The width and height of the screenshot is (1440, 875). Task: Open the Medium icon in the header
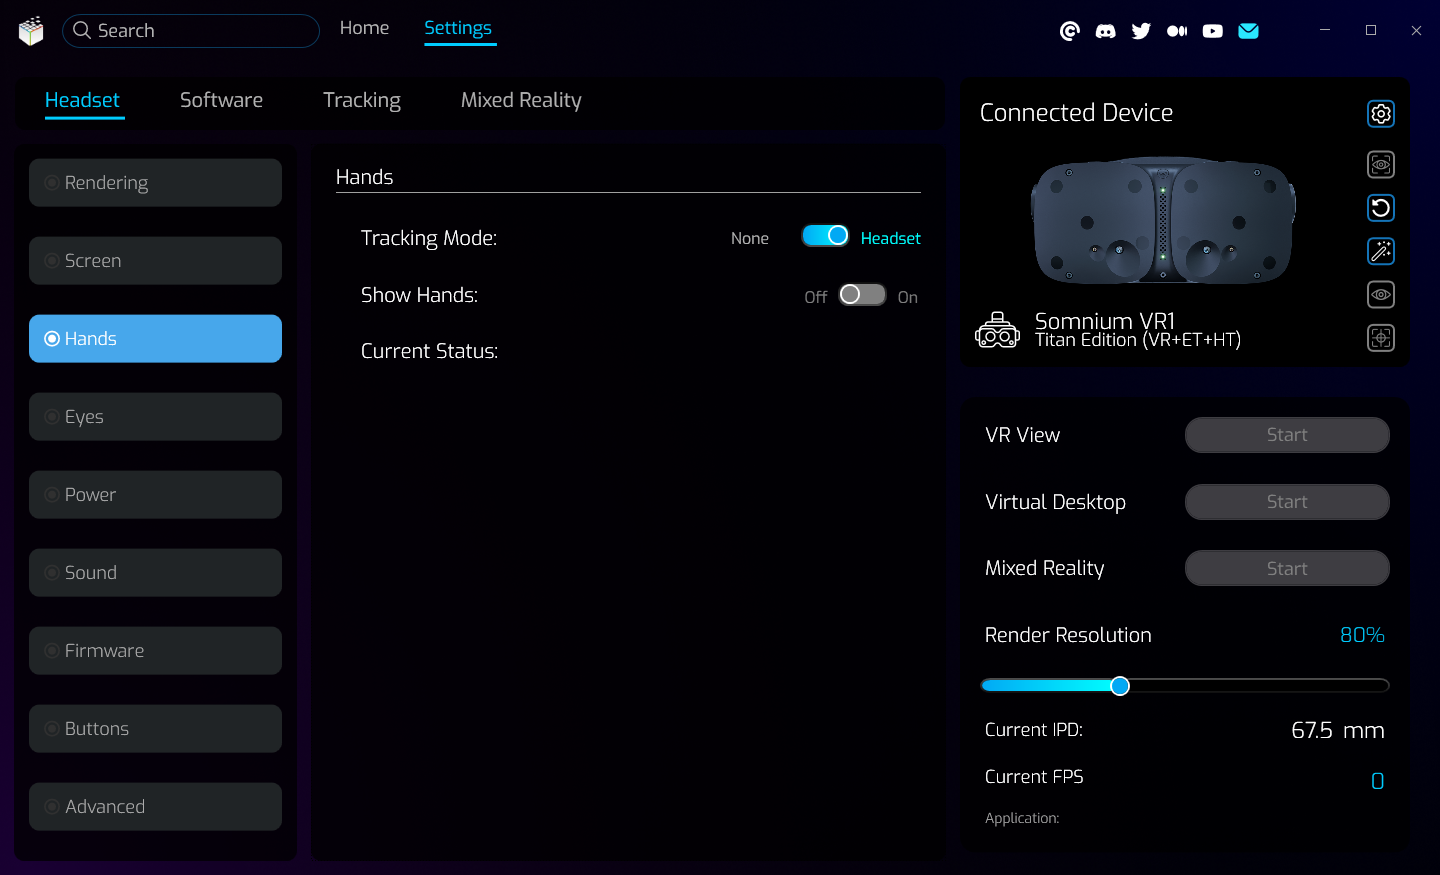click(1177, 31)
